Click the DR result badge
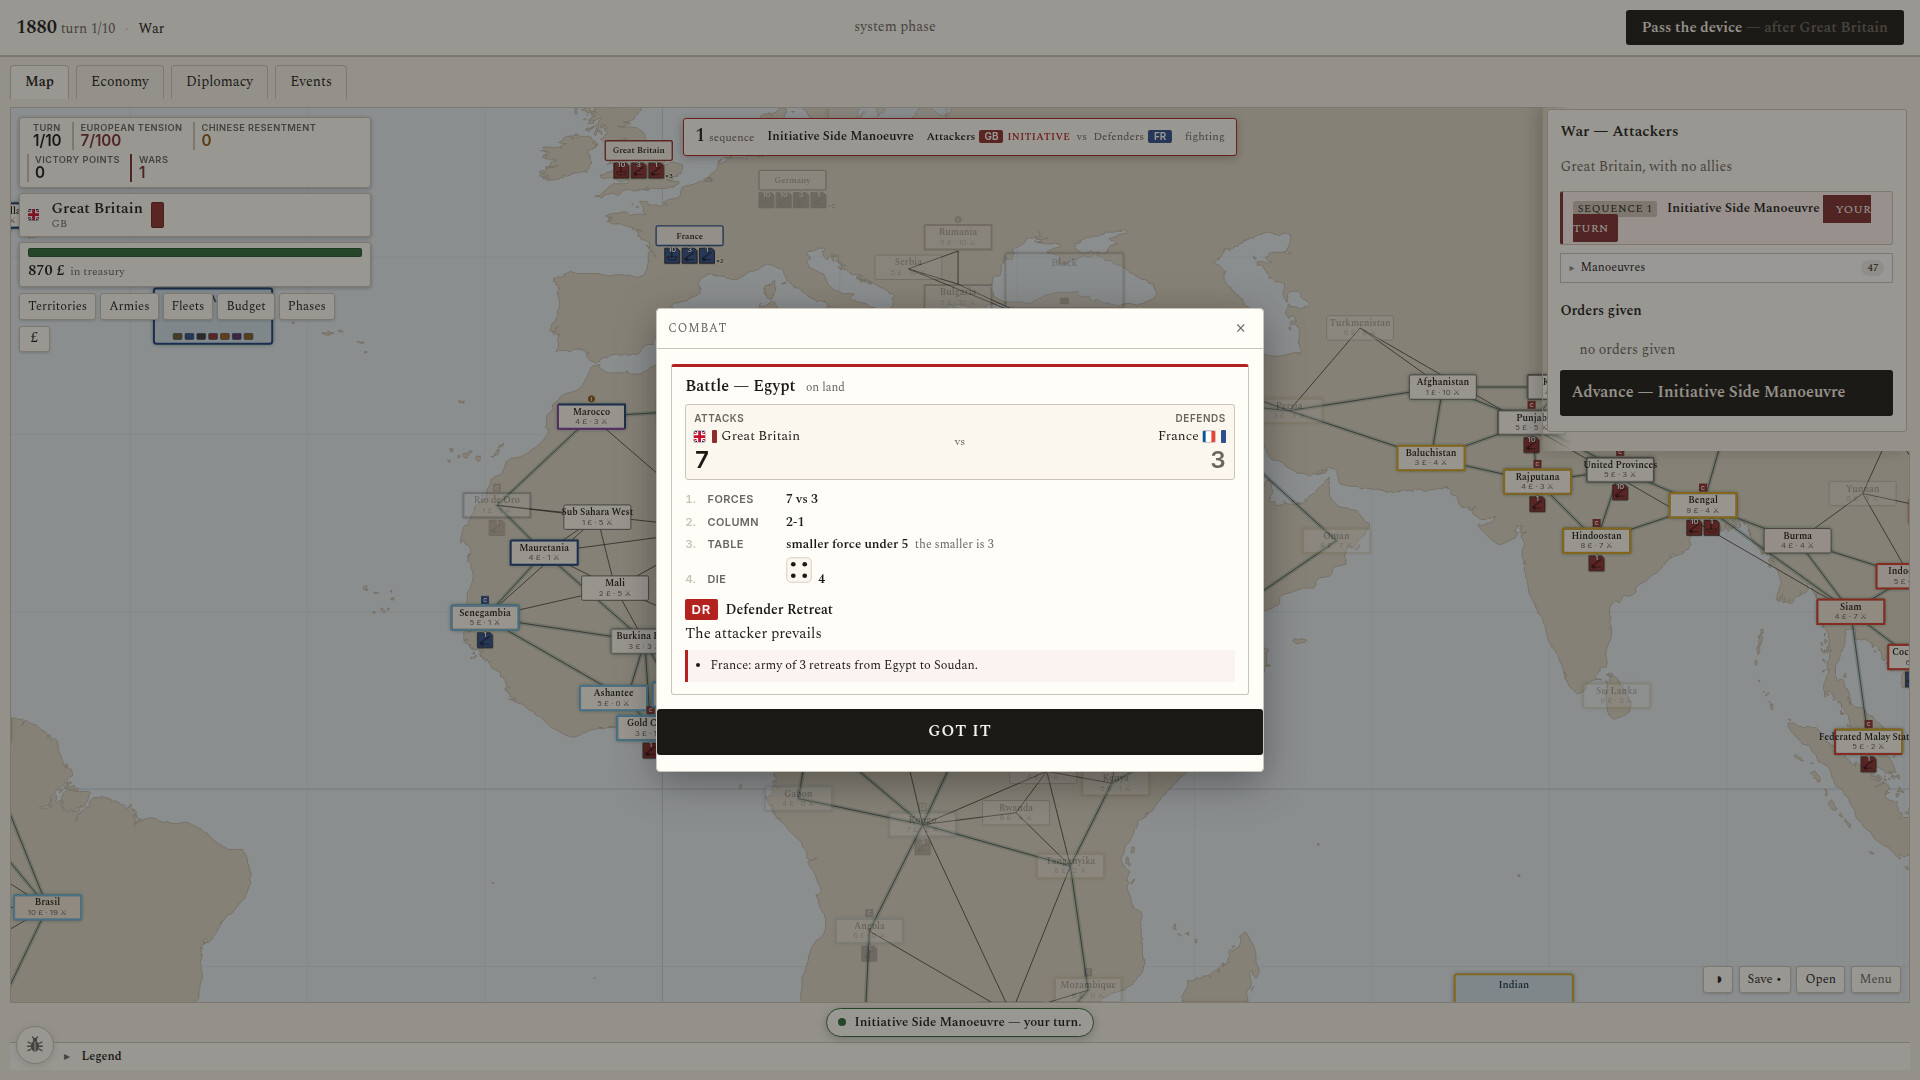 tap(701, 609)
